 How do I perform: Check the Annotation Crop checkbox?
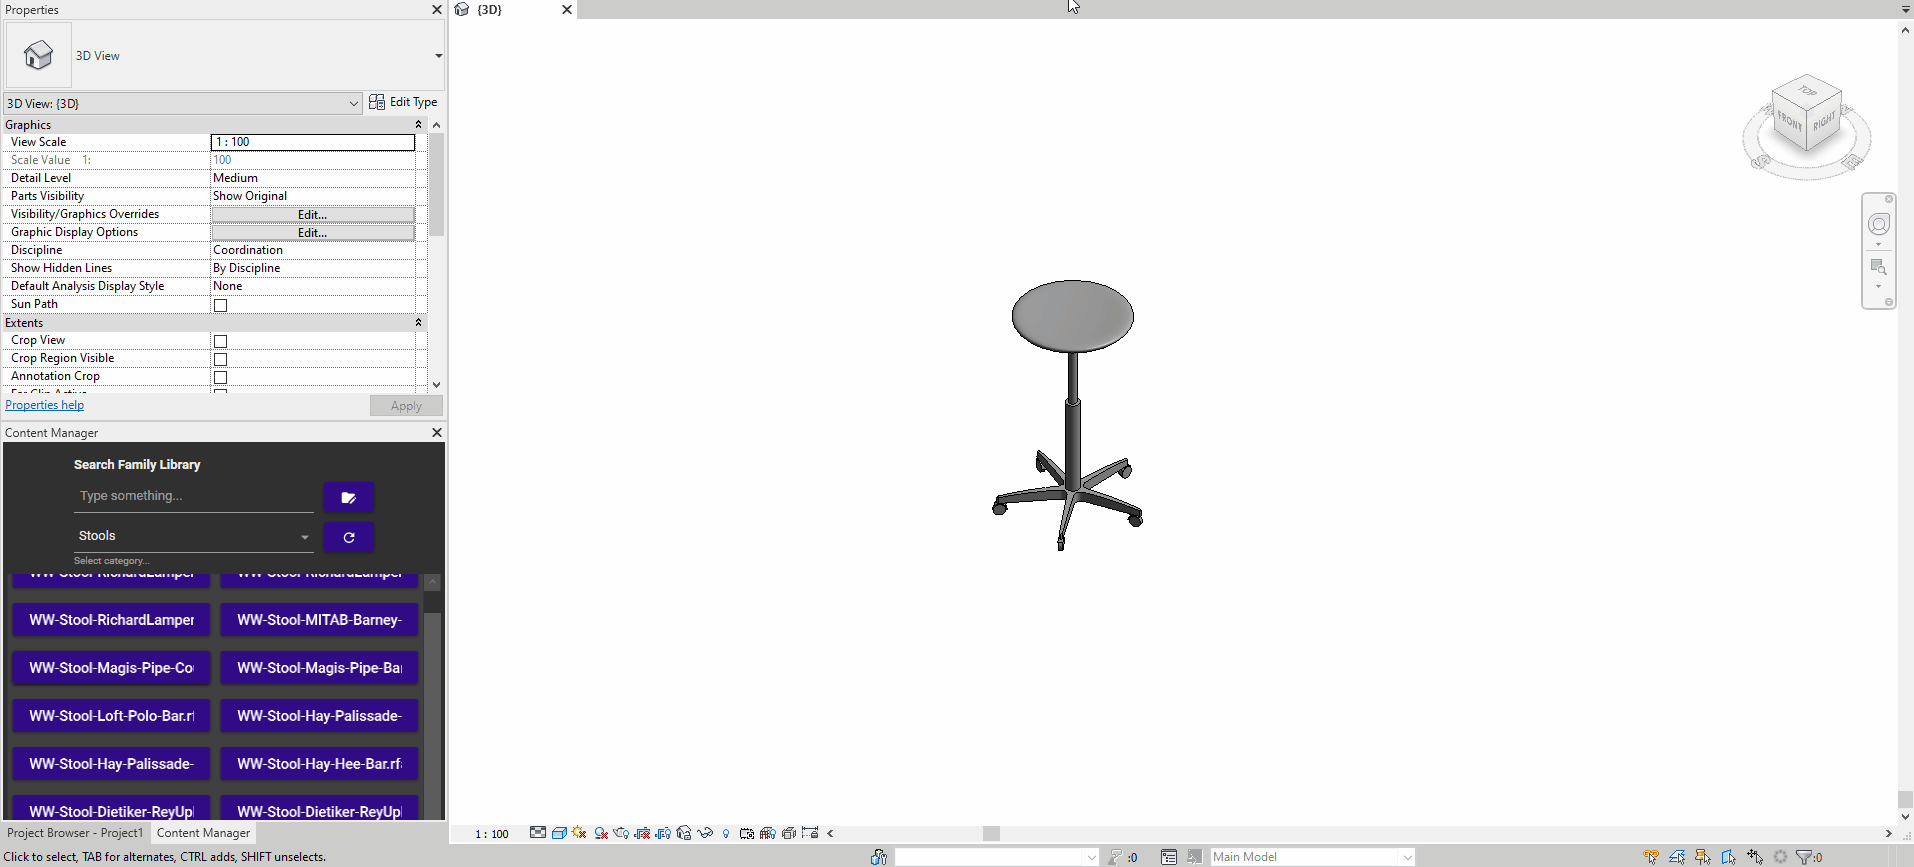(x=221, y=377)
